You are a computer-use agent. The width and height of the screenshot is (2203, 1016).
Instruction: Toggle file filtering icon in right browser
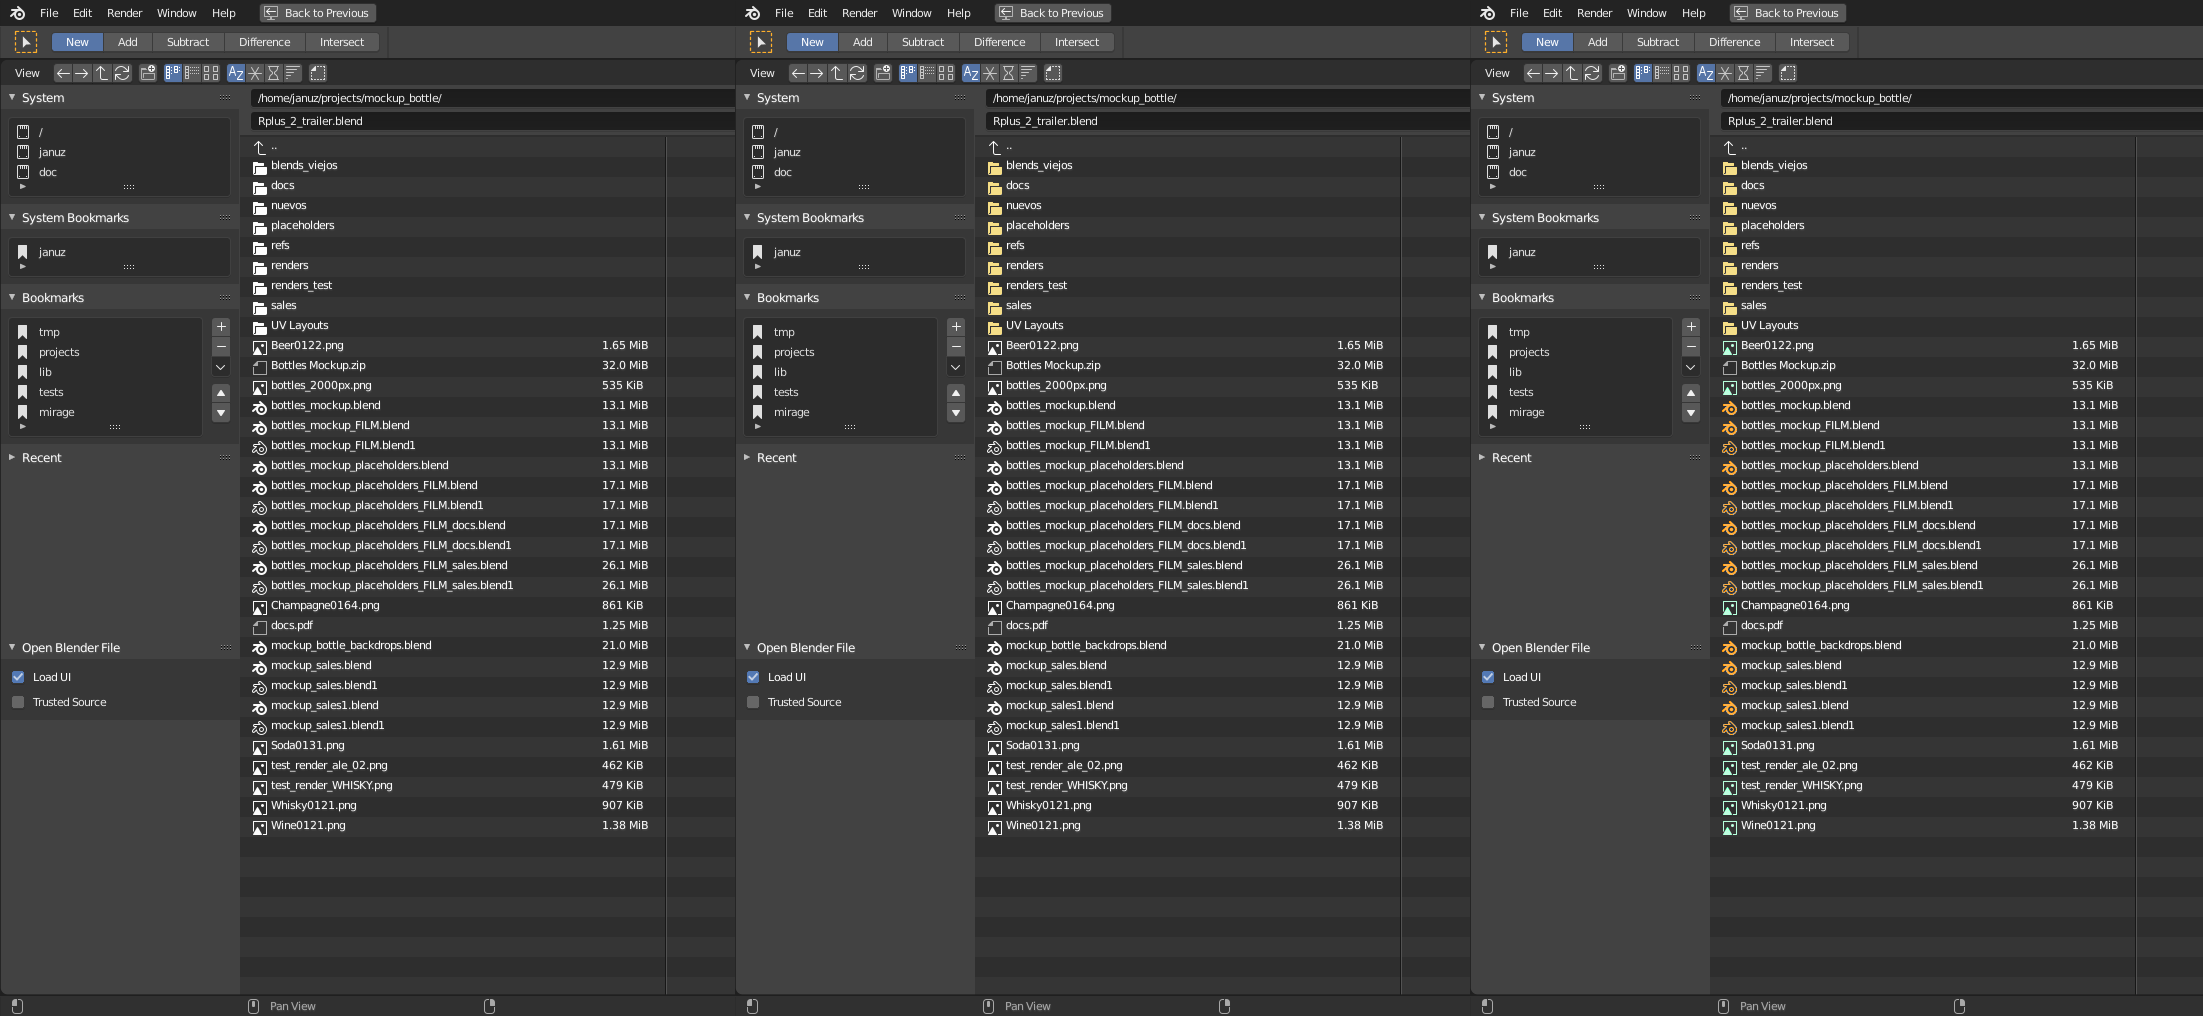tap(1788, 73)
